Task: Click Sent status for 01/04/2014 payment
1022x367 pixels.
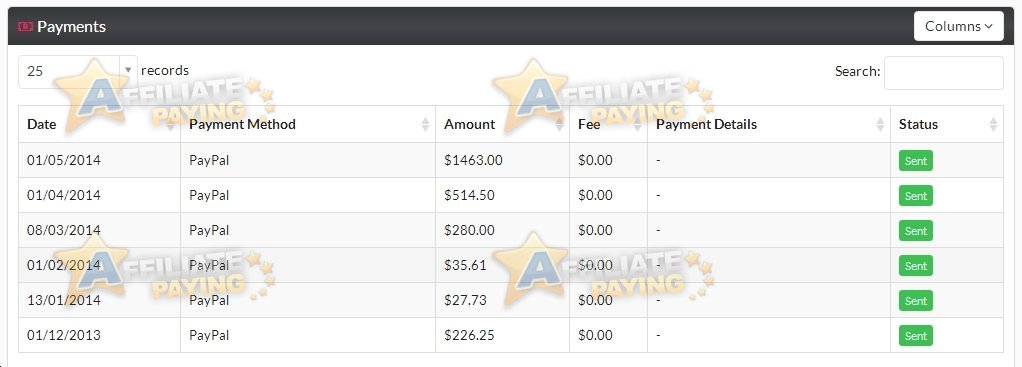Action: [916, 196]
